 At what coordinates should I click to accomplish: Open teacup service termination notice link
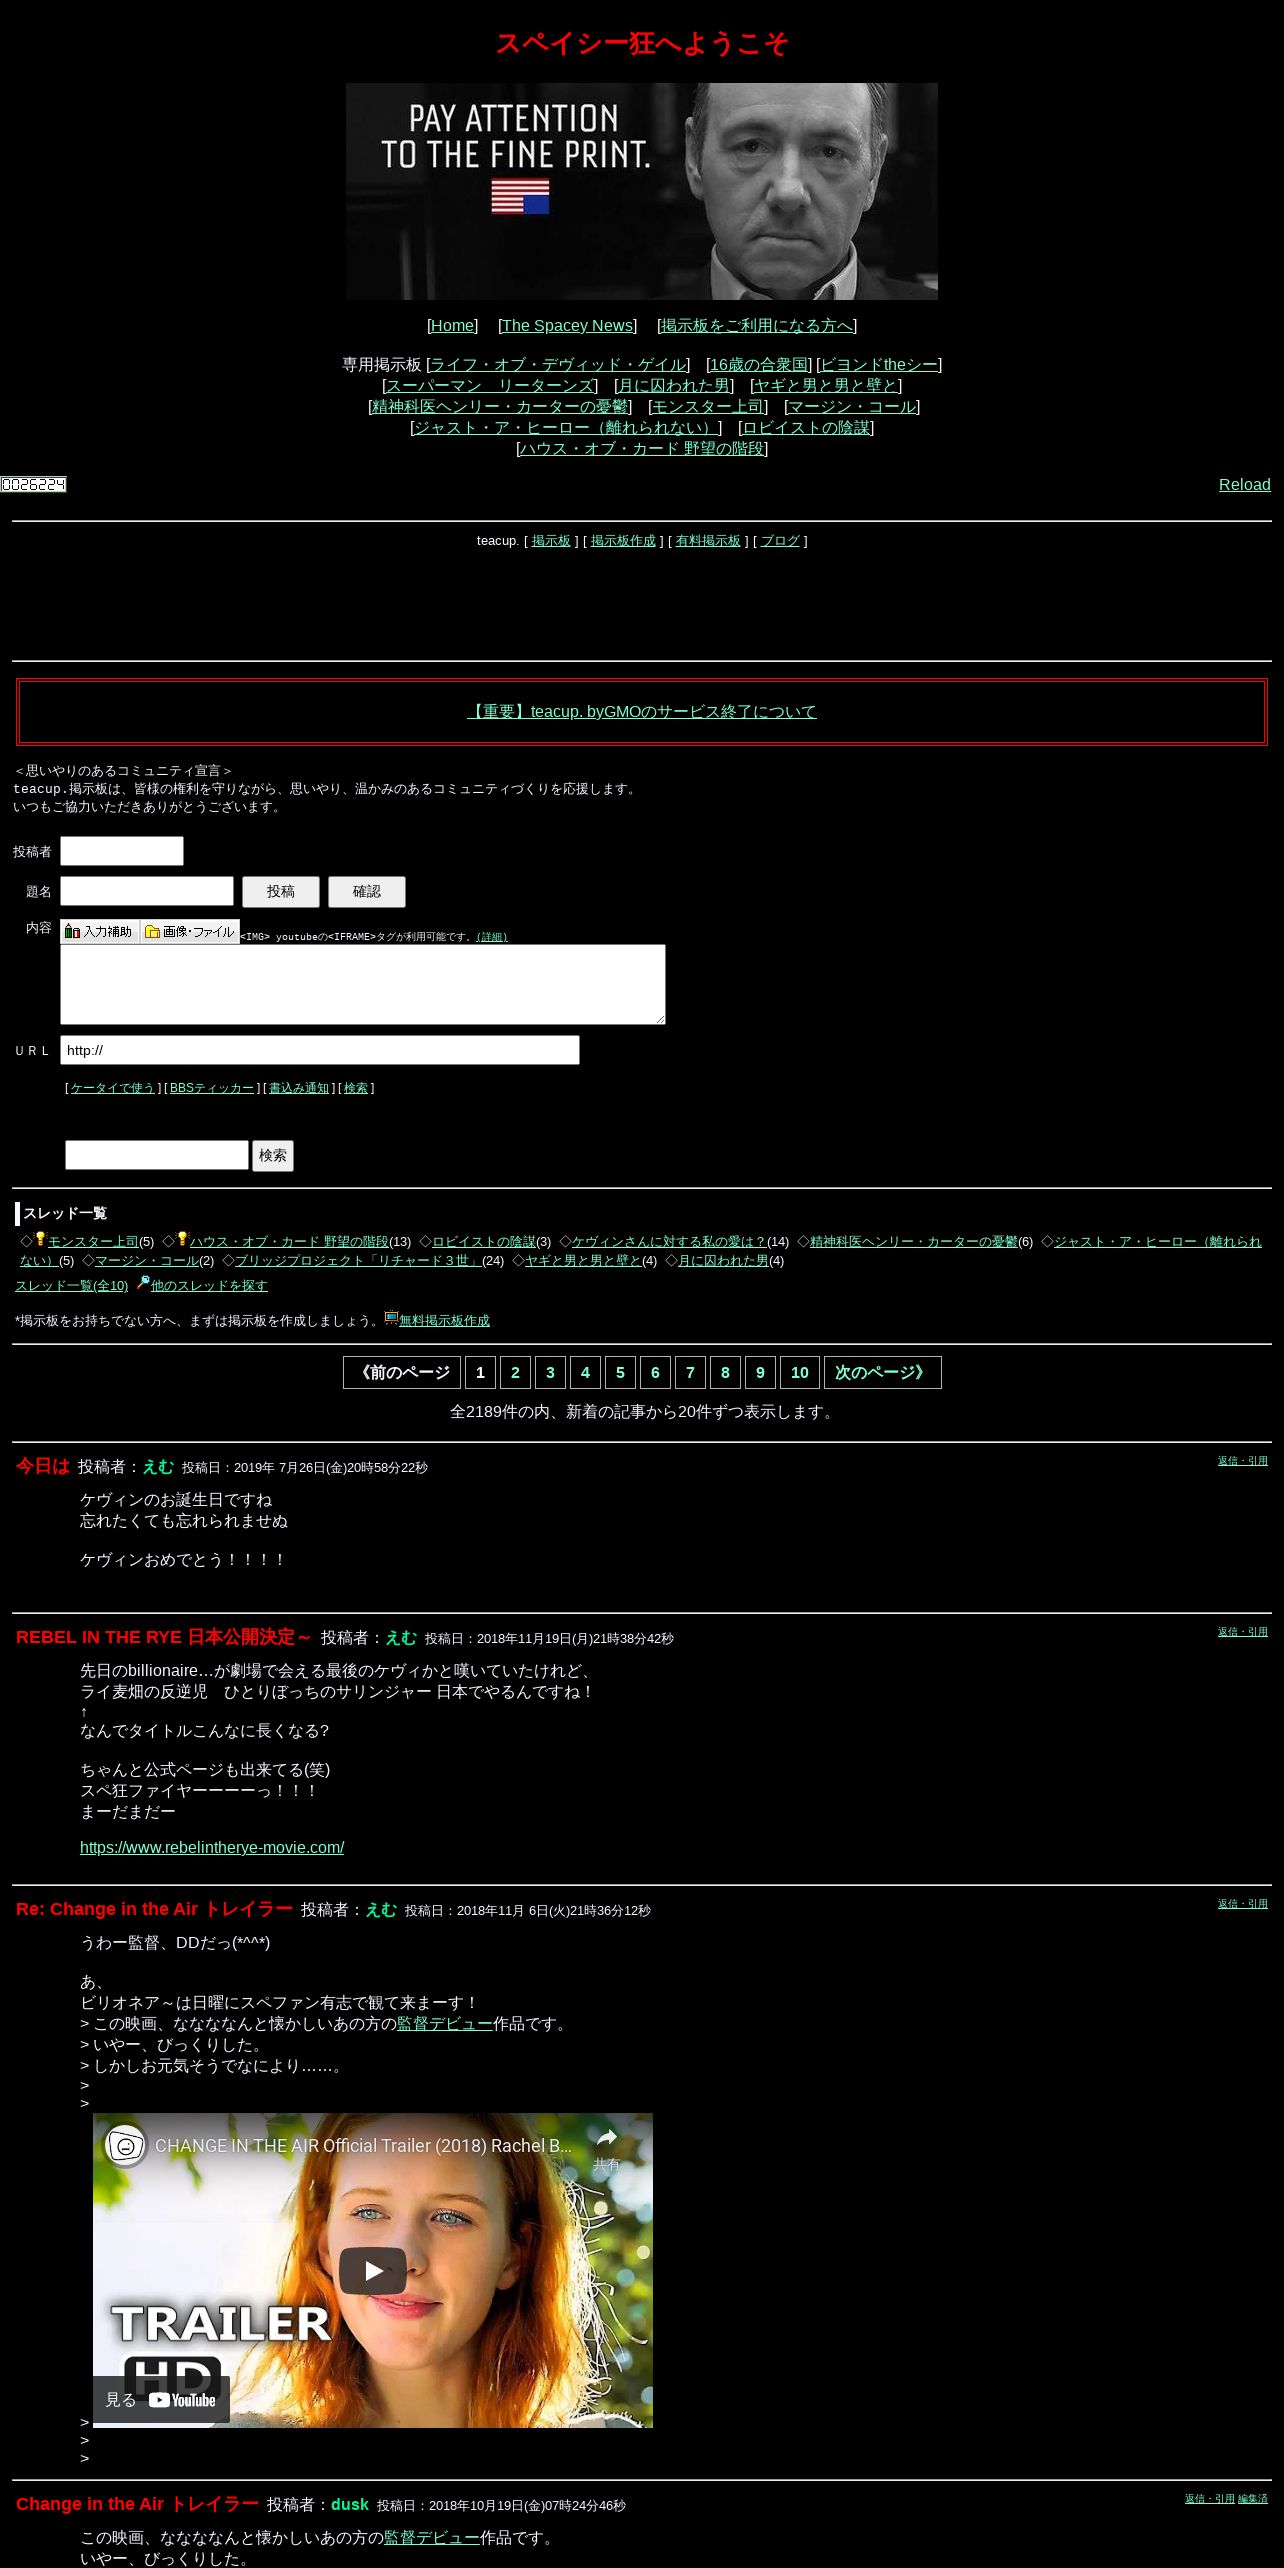(x=642, y=711)
